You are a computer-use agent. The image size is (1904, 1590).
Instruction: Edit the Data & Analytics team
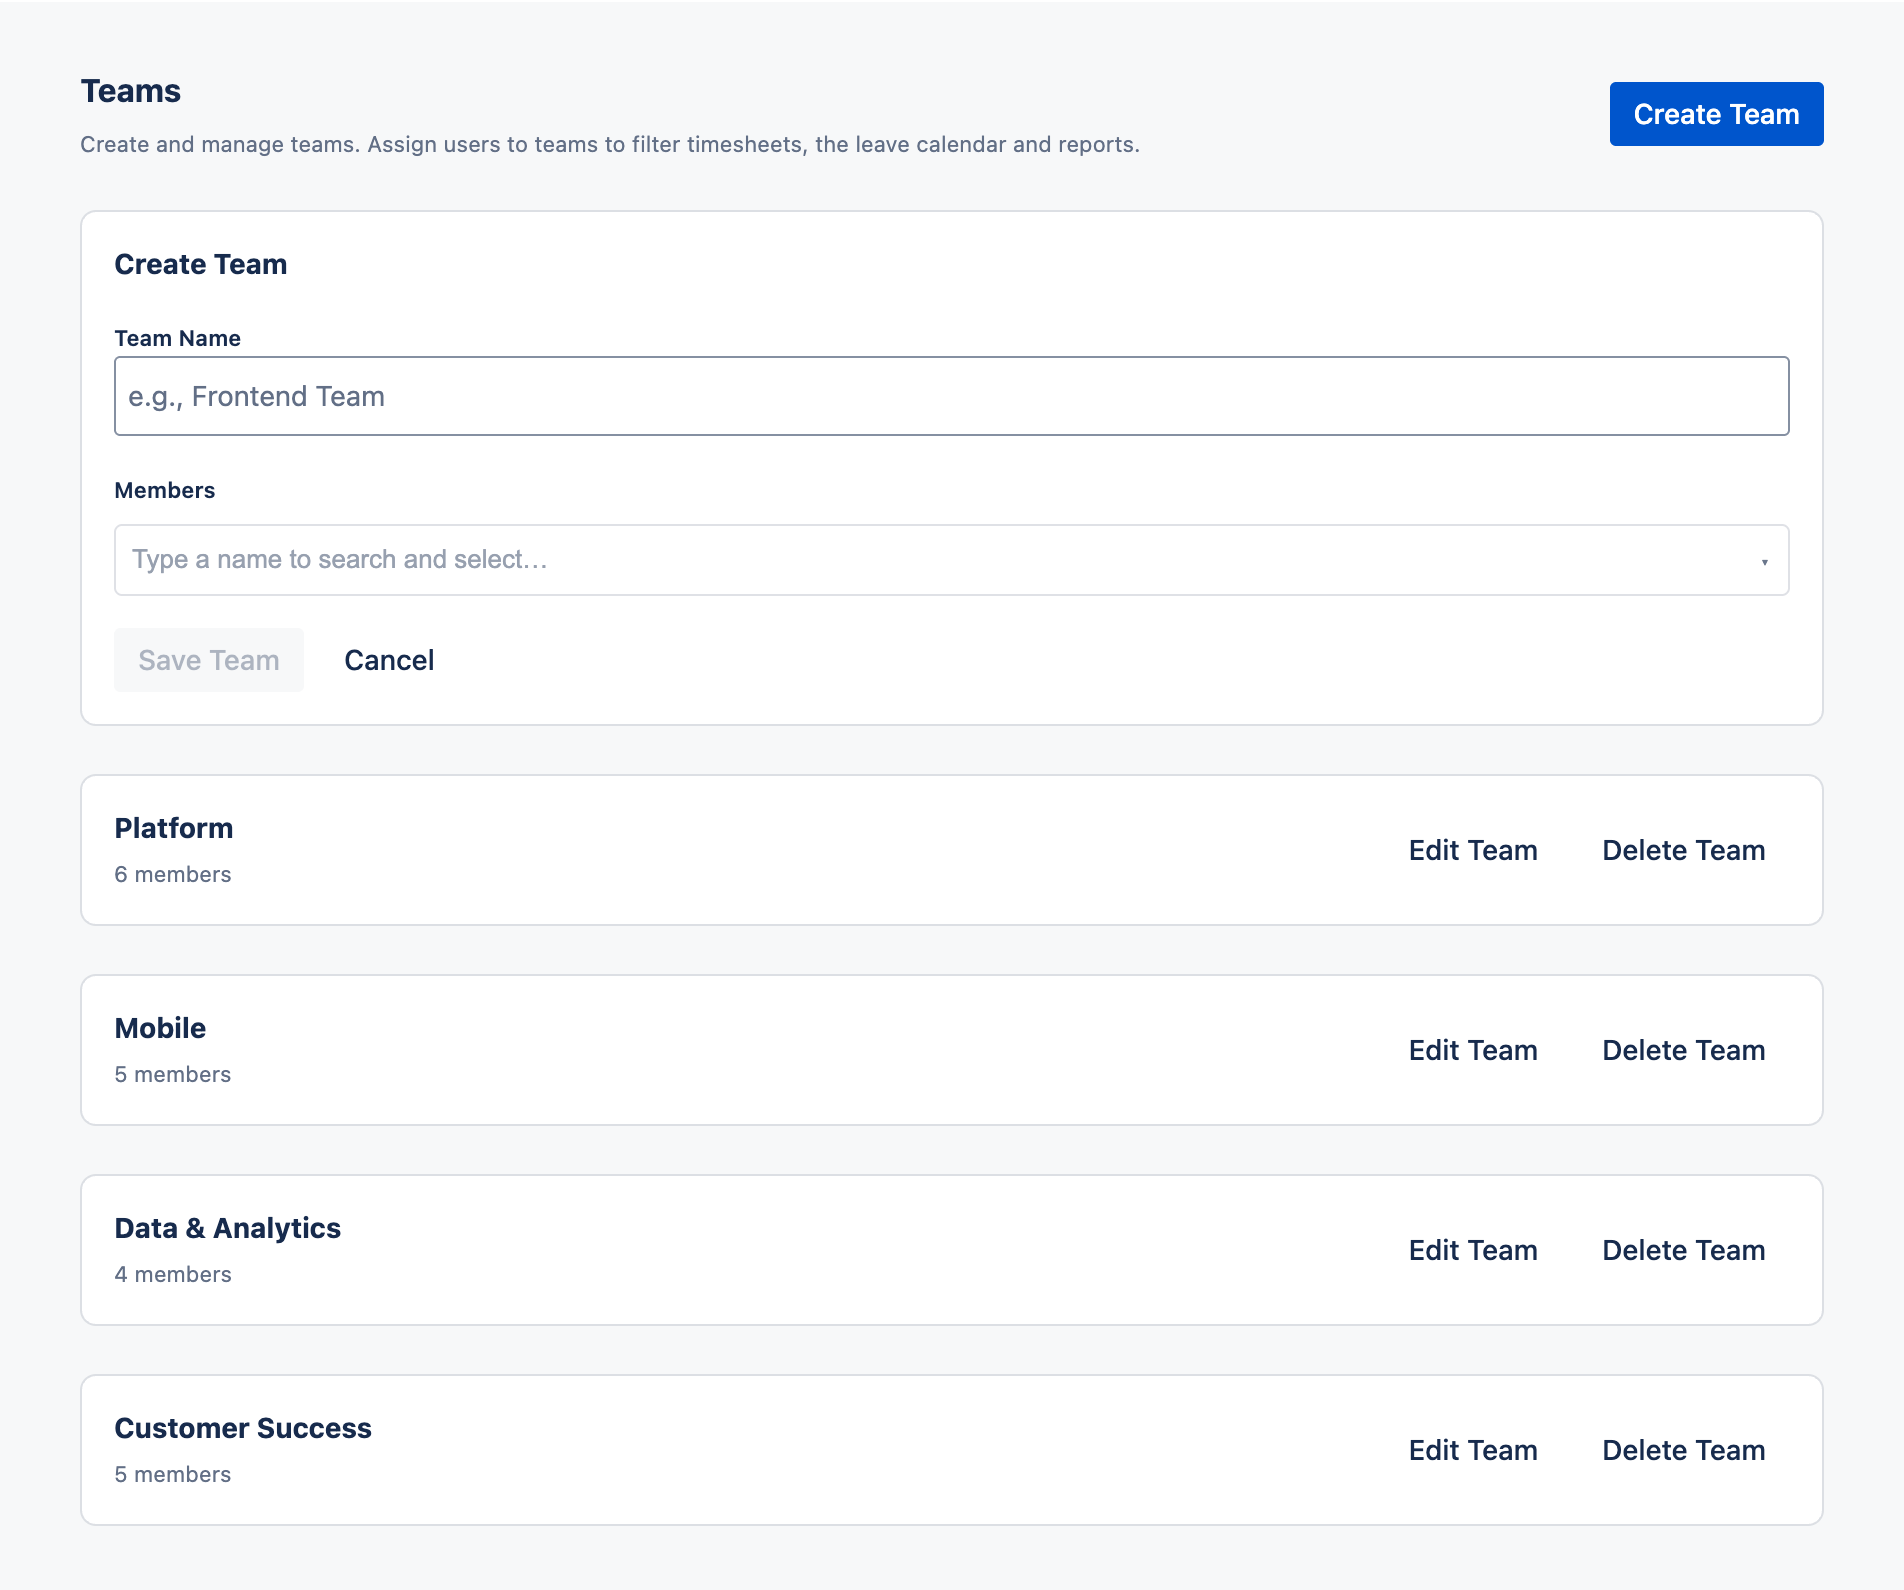(1473, 1250)
